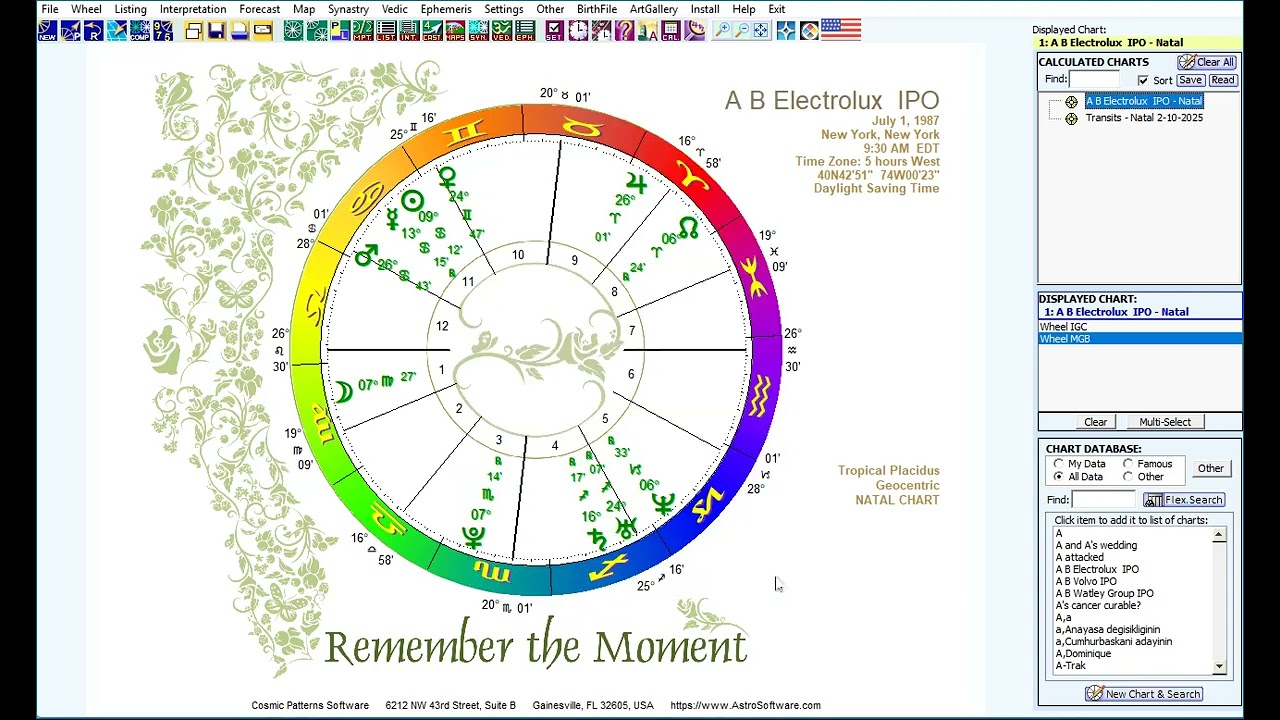This screenshot has height=720, width=1280.
Task: Click the overlapping windows toolbar icon
Action: coord(193,31)
